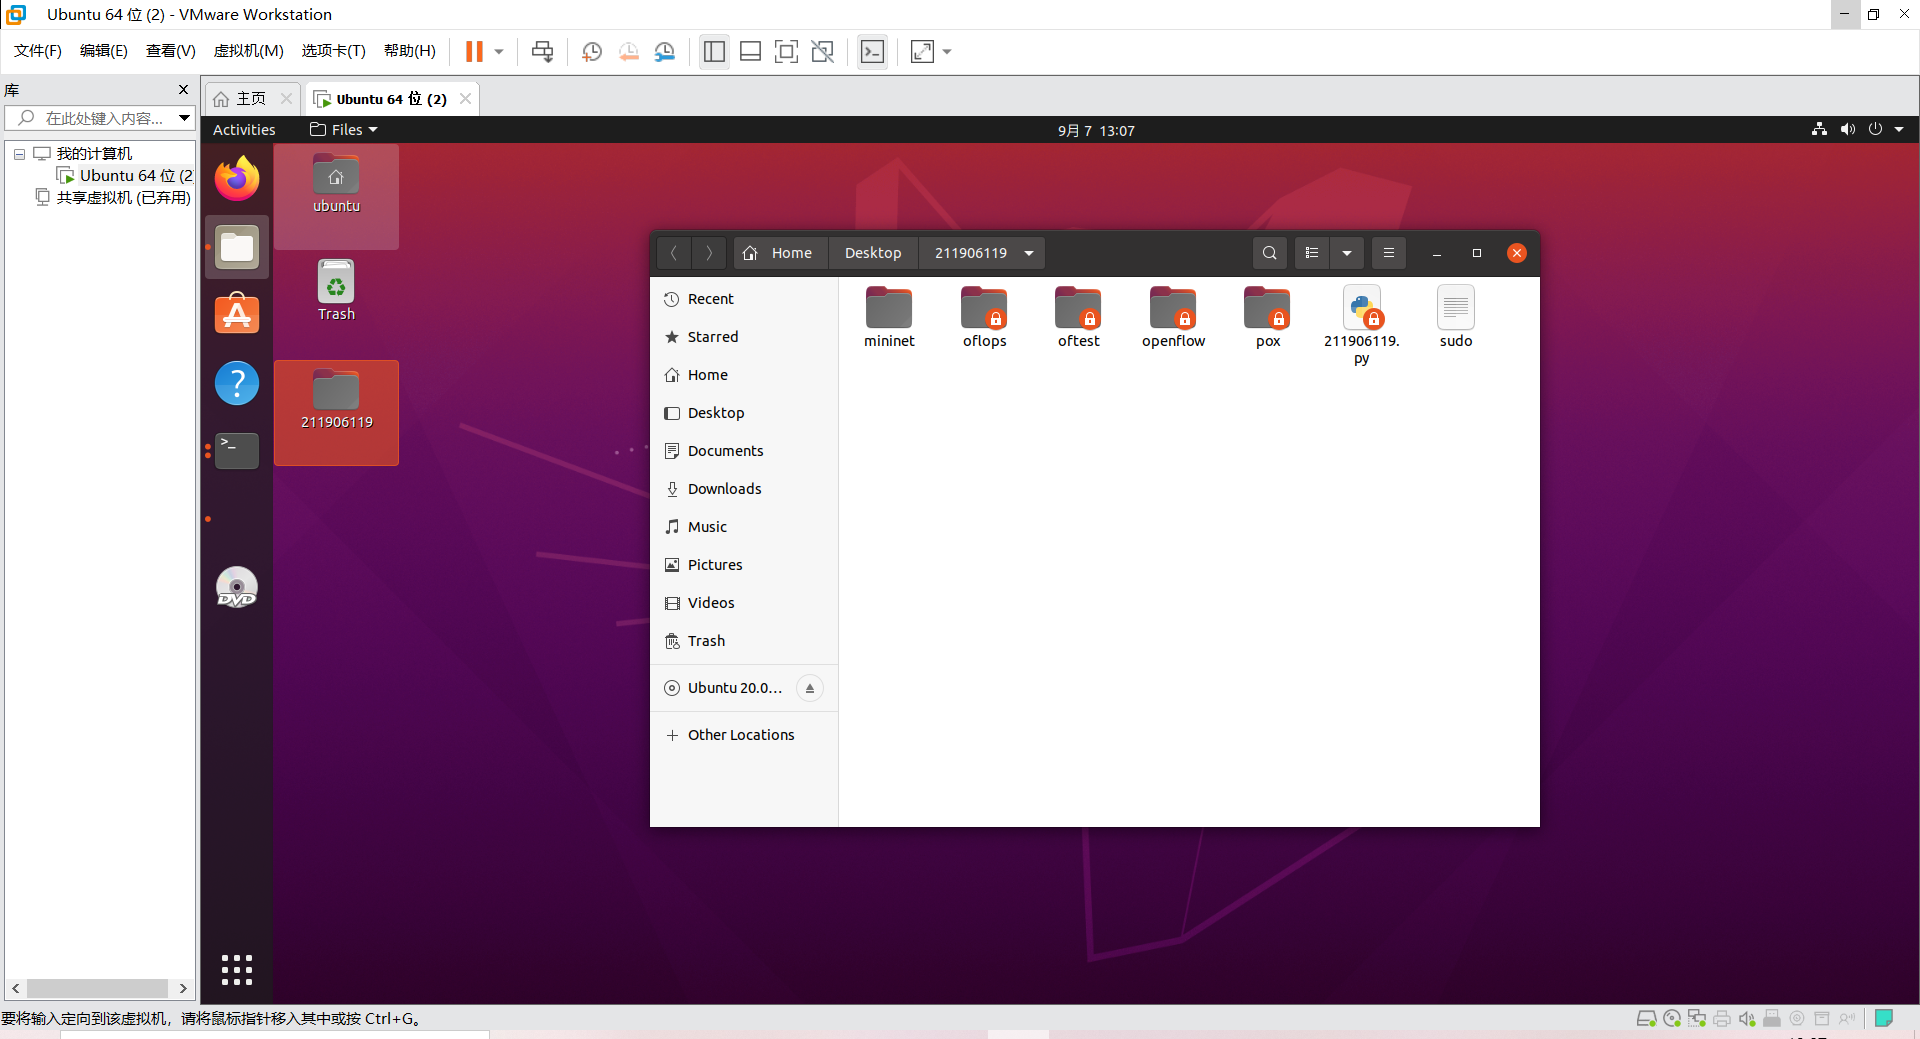Open the library search filter dropdown

pyautogui.click(x=184, y=118)
